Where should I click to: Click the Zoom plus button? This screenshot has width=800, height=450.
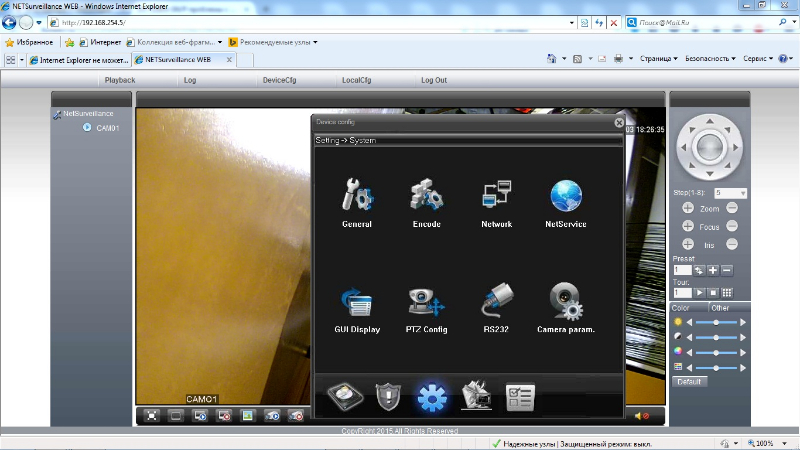pos(688,208)
